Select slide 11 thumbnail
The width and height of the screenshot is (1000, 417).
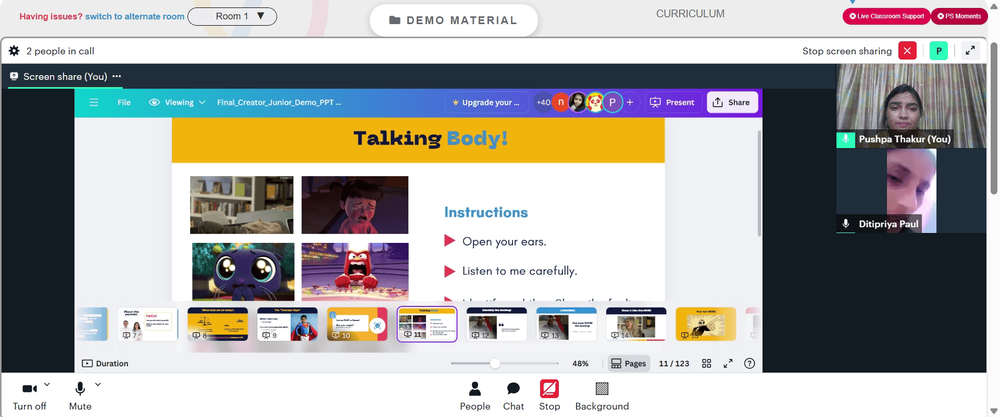tap(427, 325)
